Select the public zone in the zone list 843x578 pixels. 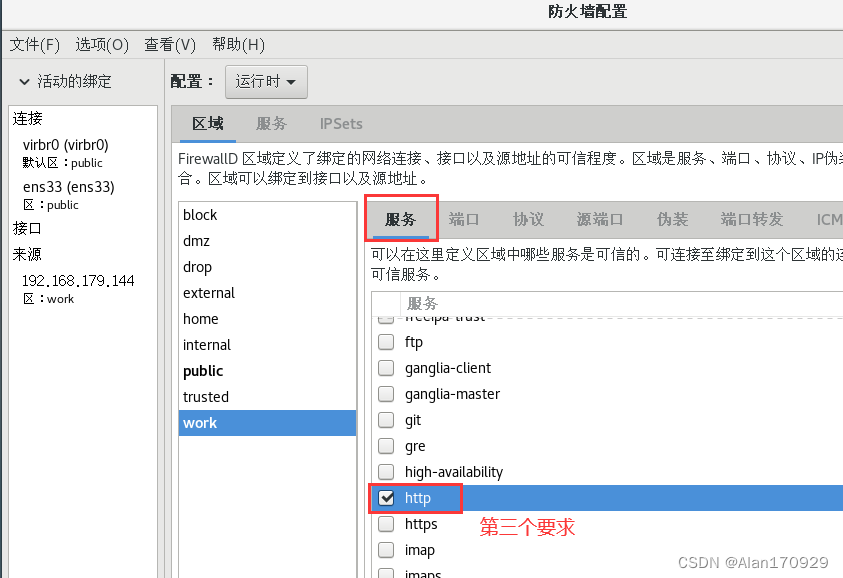[x=203, y=370]
